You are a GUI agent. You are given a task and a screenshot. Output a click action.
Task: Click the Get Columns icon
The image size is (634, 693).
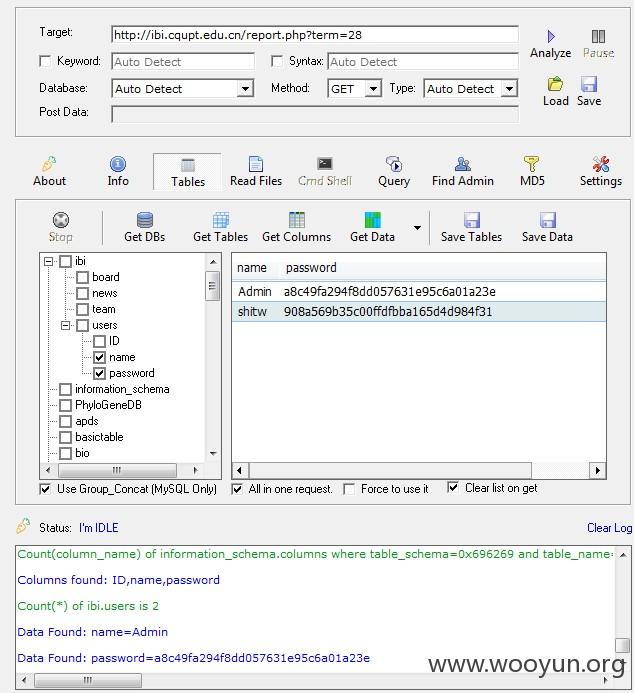[296, 220]
